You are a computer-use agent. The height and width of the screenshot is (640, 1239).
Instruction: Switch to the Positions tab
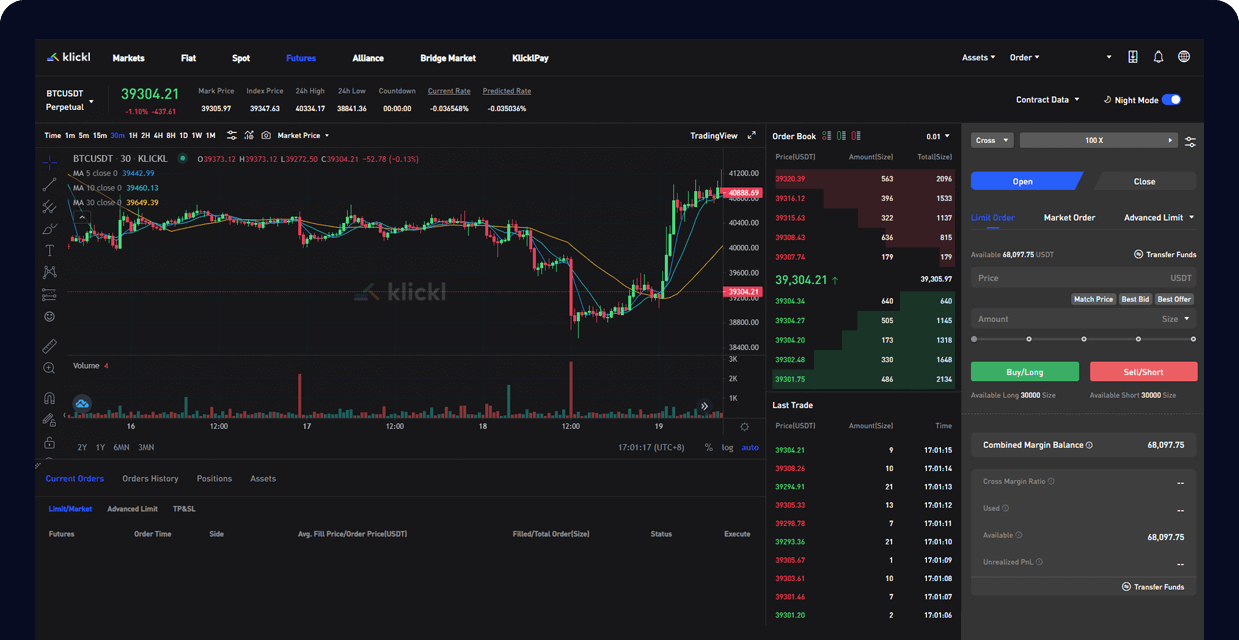point(214,479)
